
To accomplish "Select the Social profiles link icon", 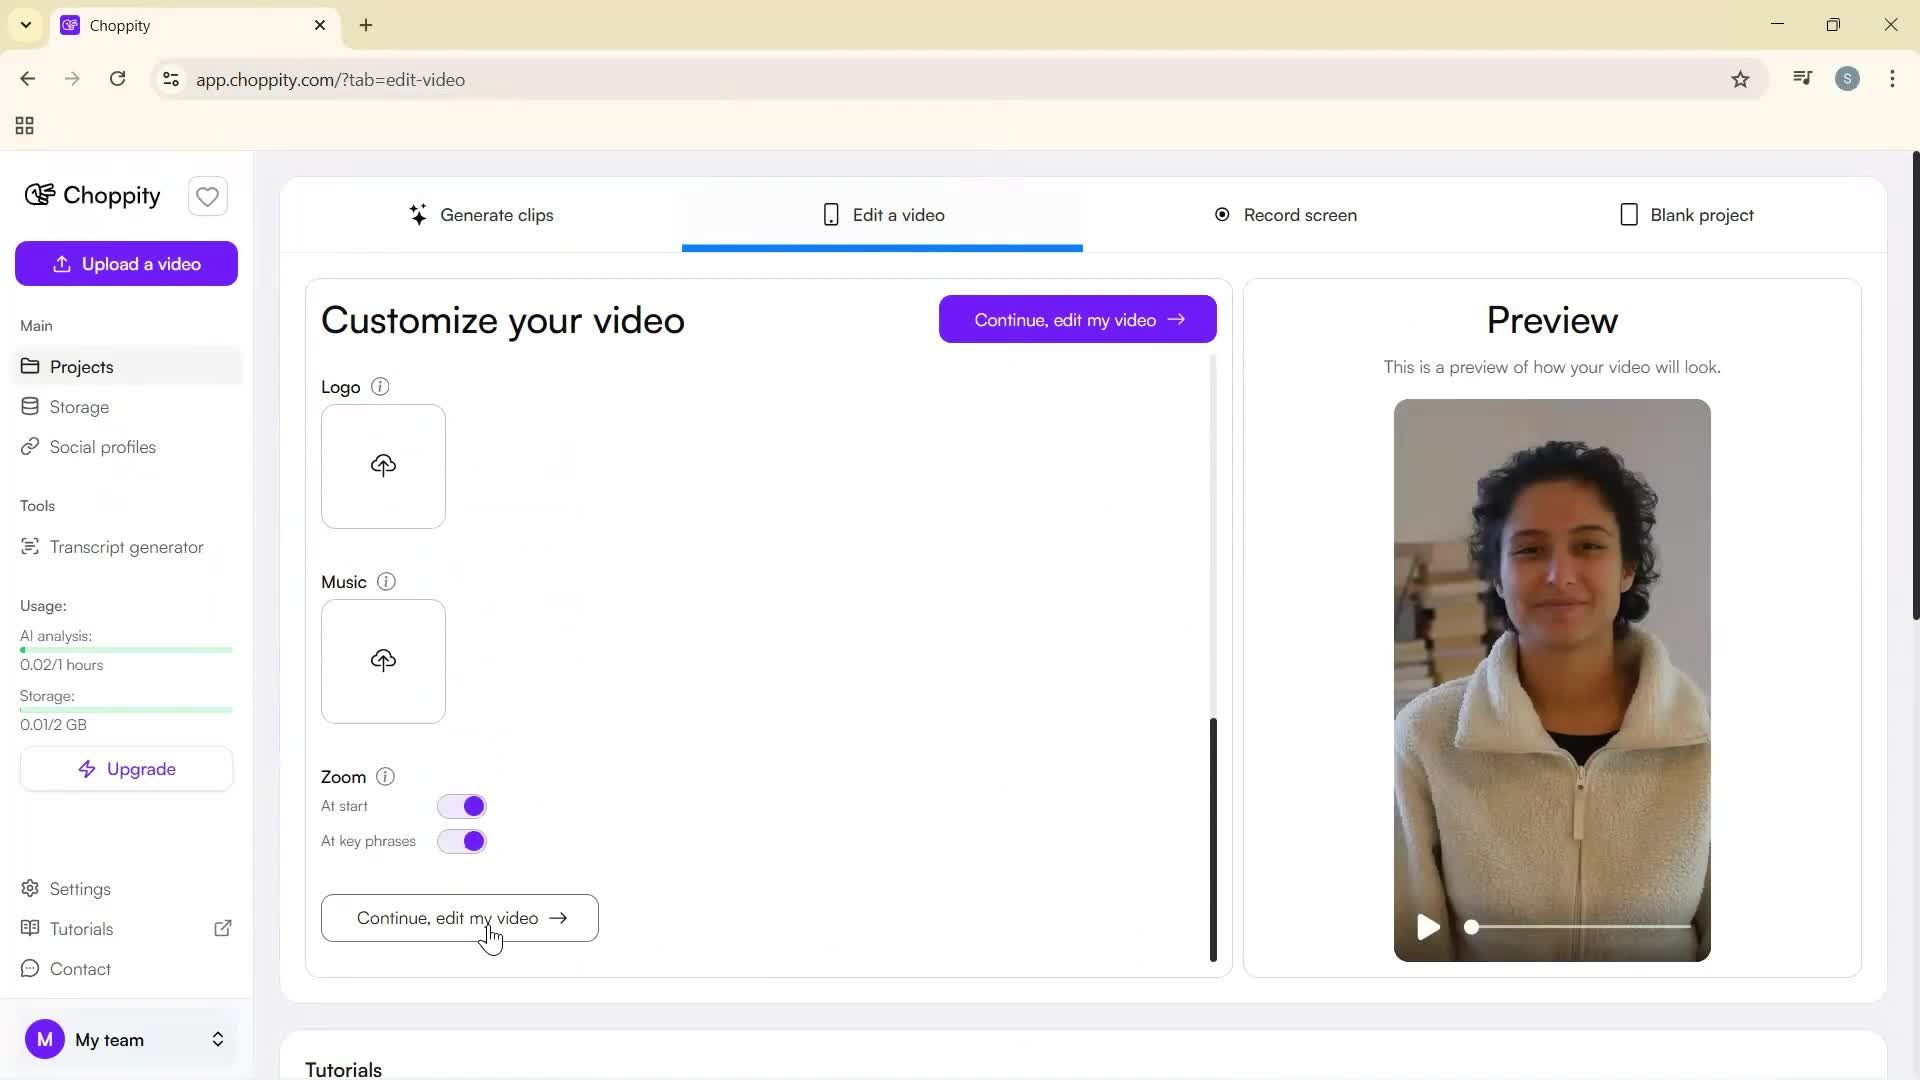I will pos(30,447).
